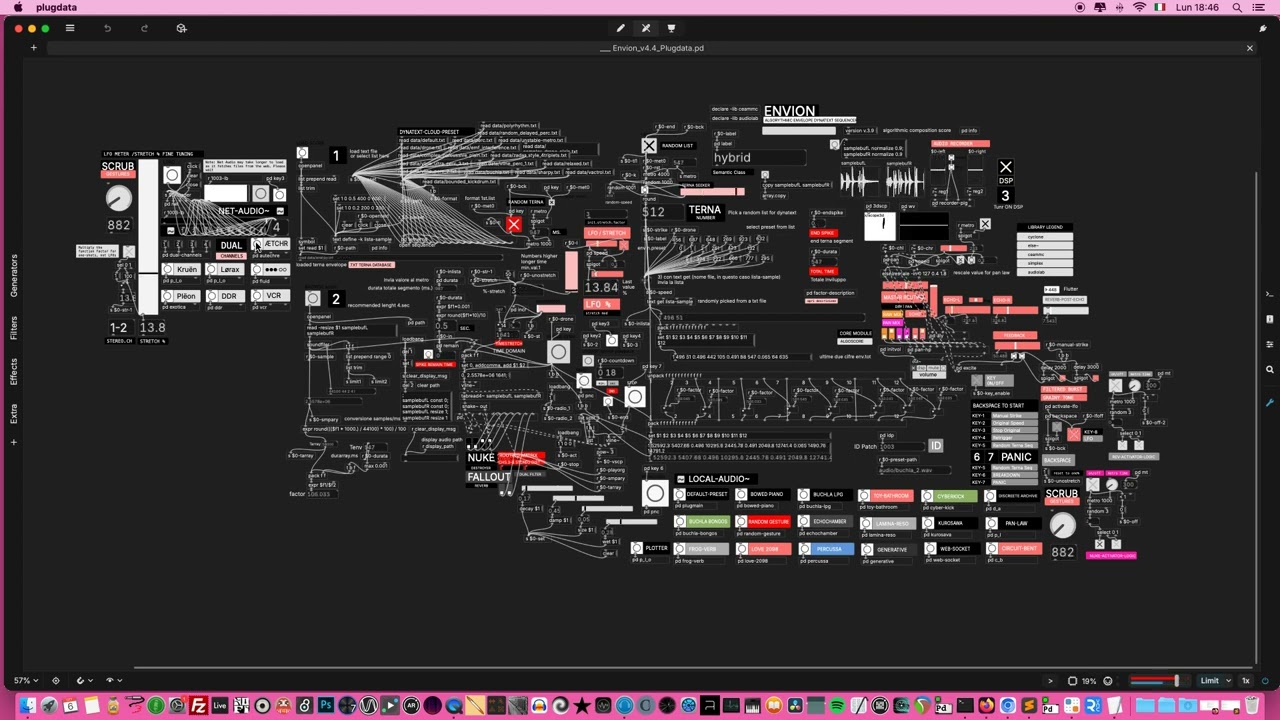The image size is (1280, 720).
Task: Click the center-view target icon in status bar
Action: coord(55,681)
